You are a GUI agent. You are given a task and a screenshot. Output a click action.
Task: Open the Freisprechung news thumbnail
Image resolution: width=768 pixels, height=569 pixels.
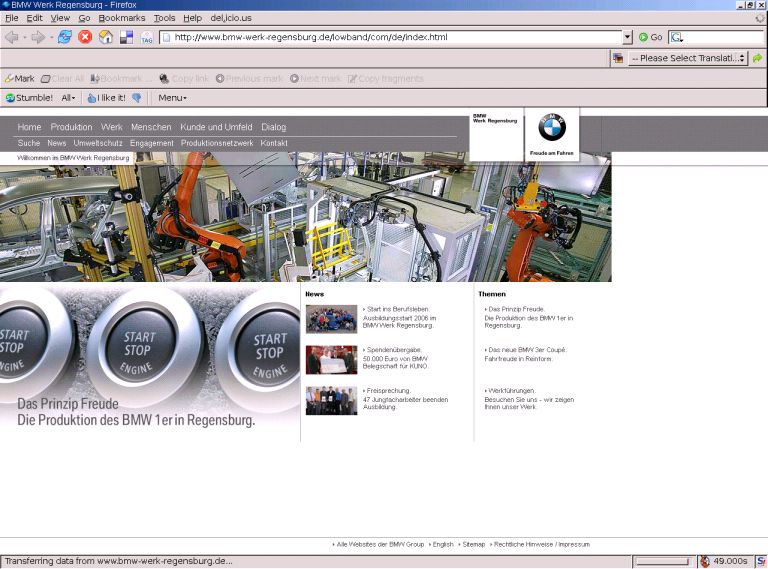[x=332, y=401]
